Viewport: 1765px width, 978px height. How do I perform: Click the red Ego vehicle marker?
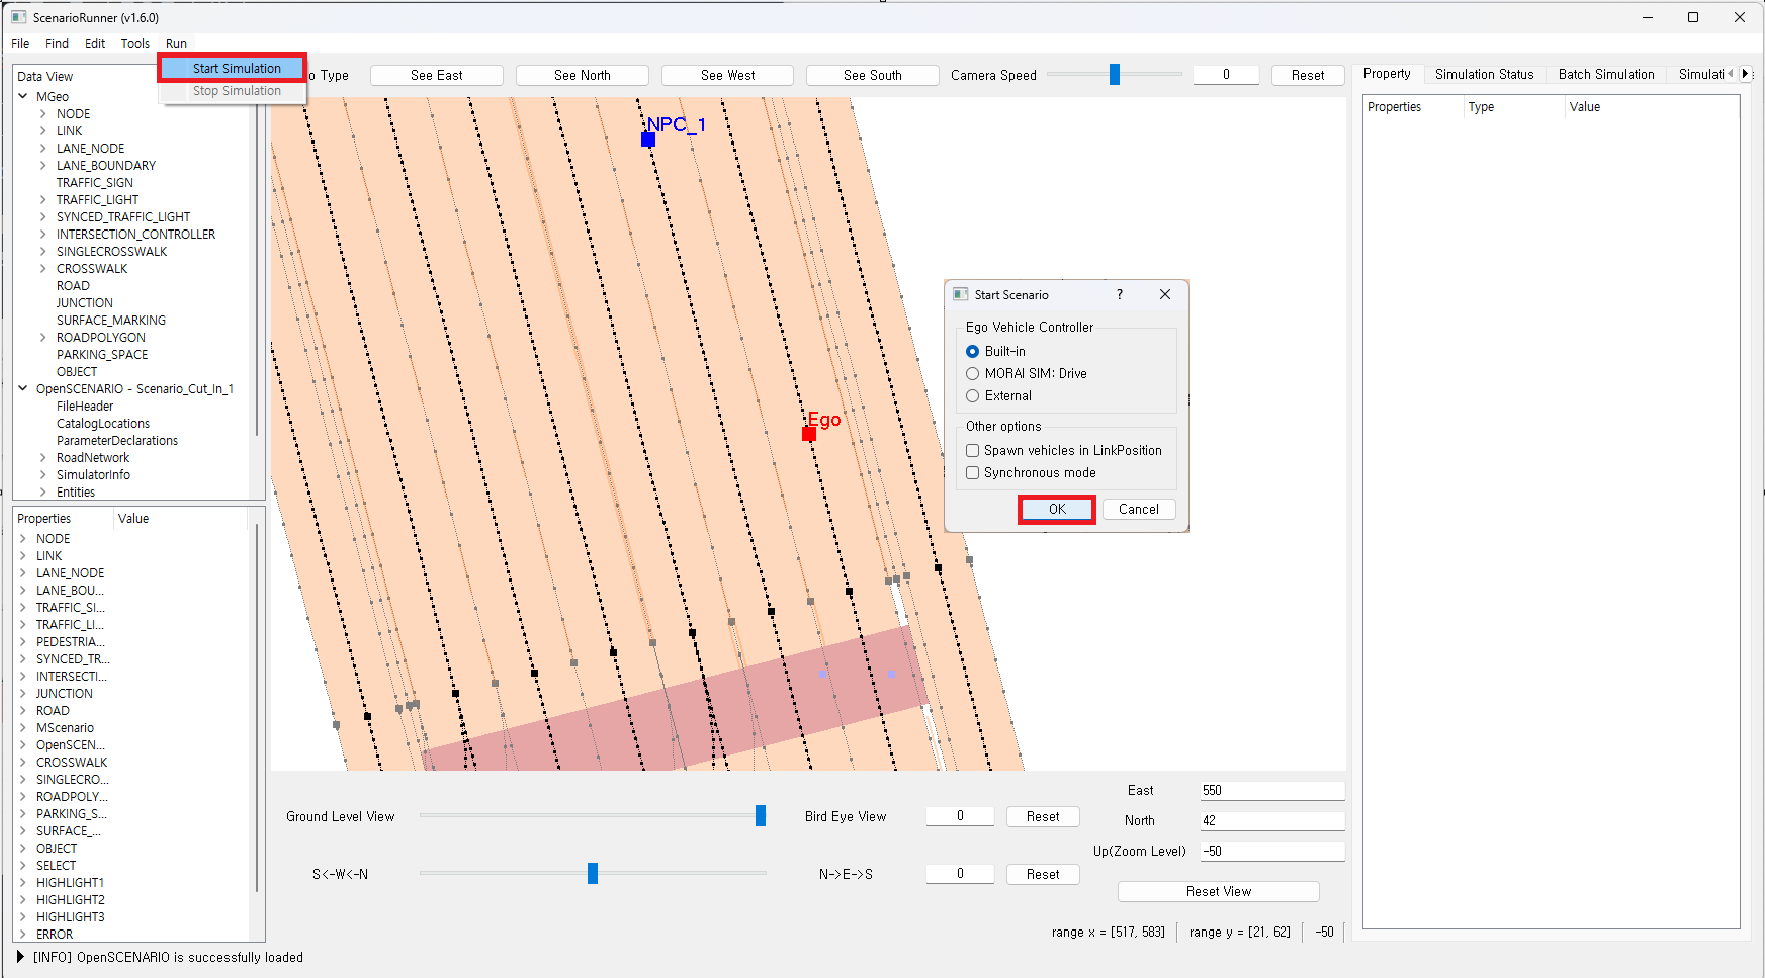tap(809, 434)
